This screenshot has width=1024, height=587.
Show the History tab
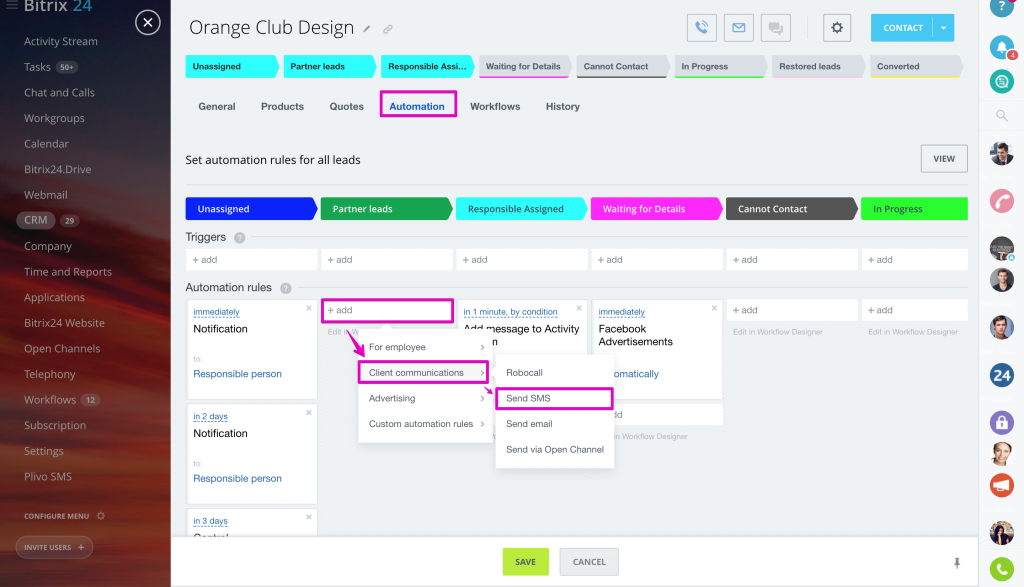[x=562, y=106]
